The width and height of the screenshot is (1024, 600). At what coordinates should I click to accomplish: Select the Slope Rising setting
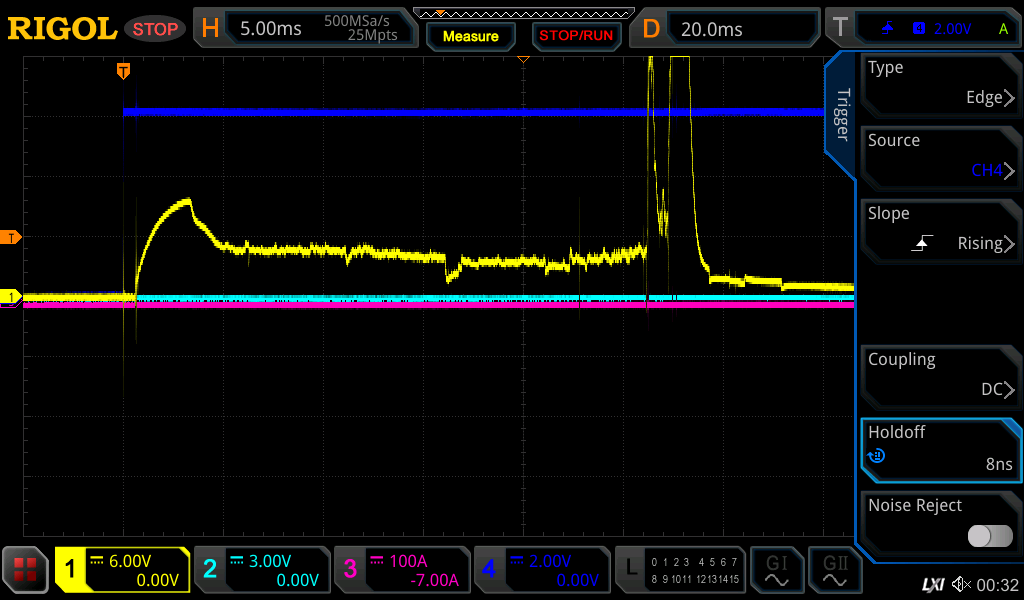point(940,230)
